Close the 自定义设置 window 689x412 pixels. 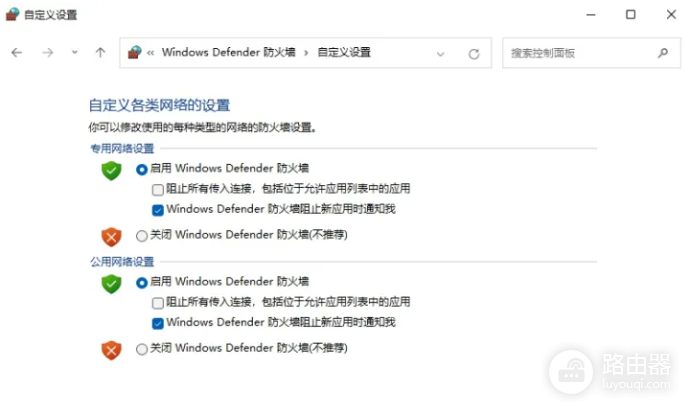tap(671, 14)
